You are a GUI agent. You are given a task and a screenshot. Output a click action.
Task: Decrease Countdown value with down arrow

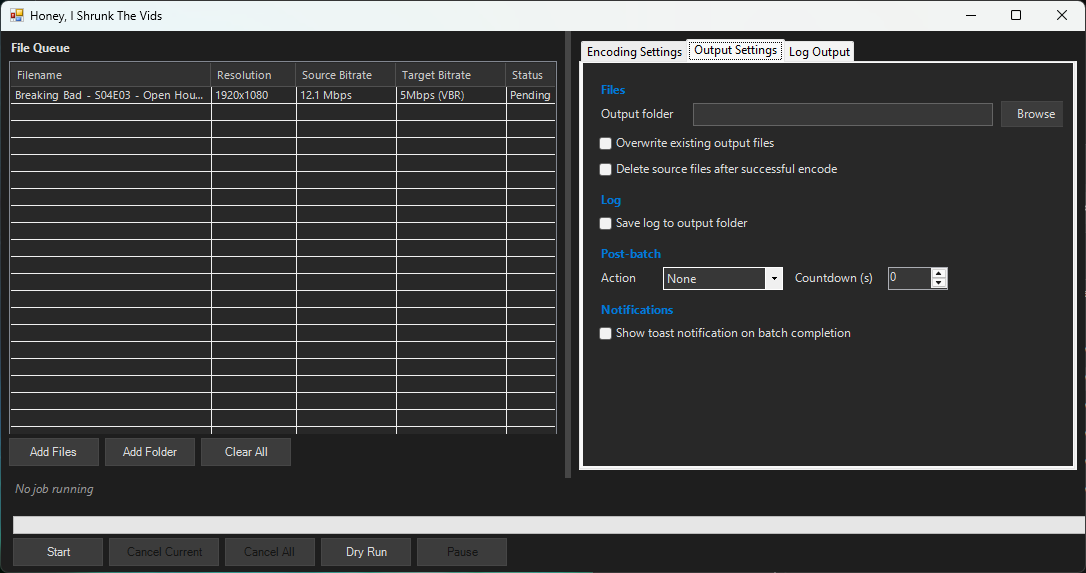coord(938,284)
